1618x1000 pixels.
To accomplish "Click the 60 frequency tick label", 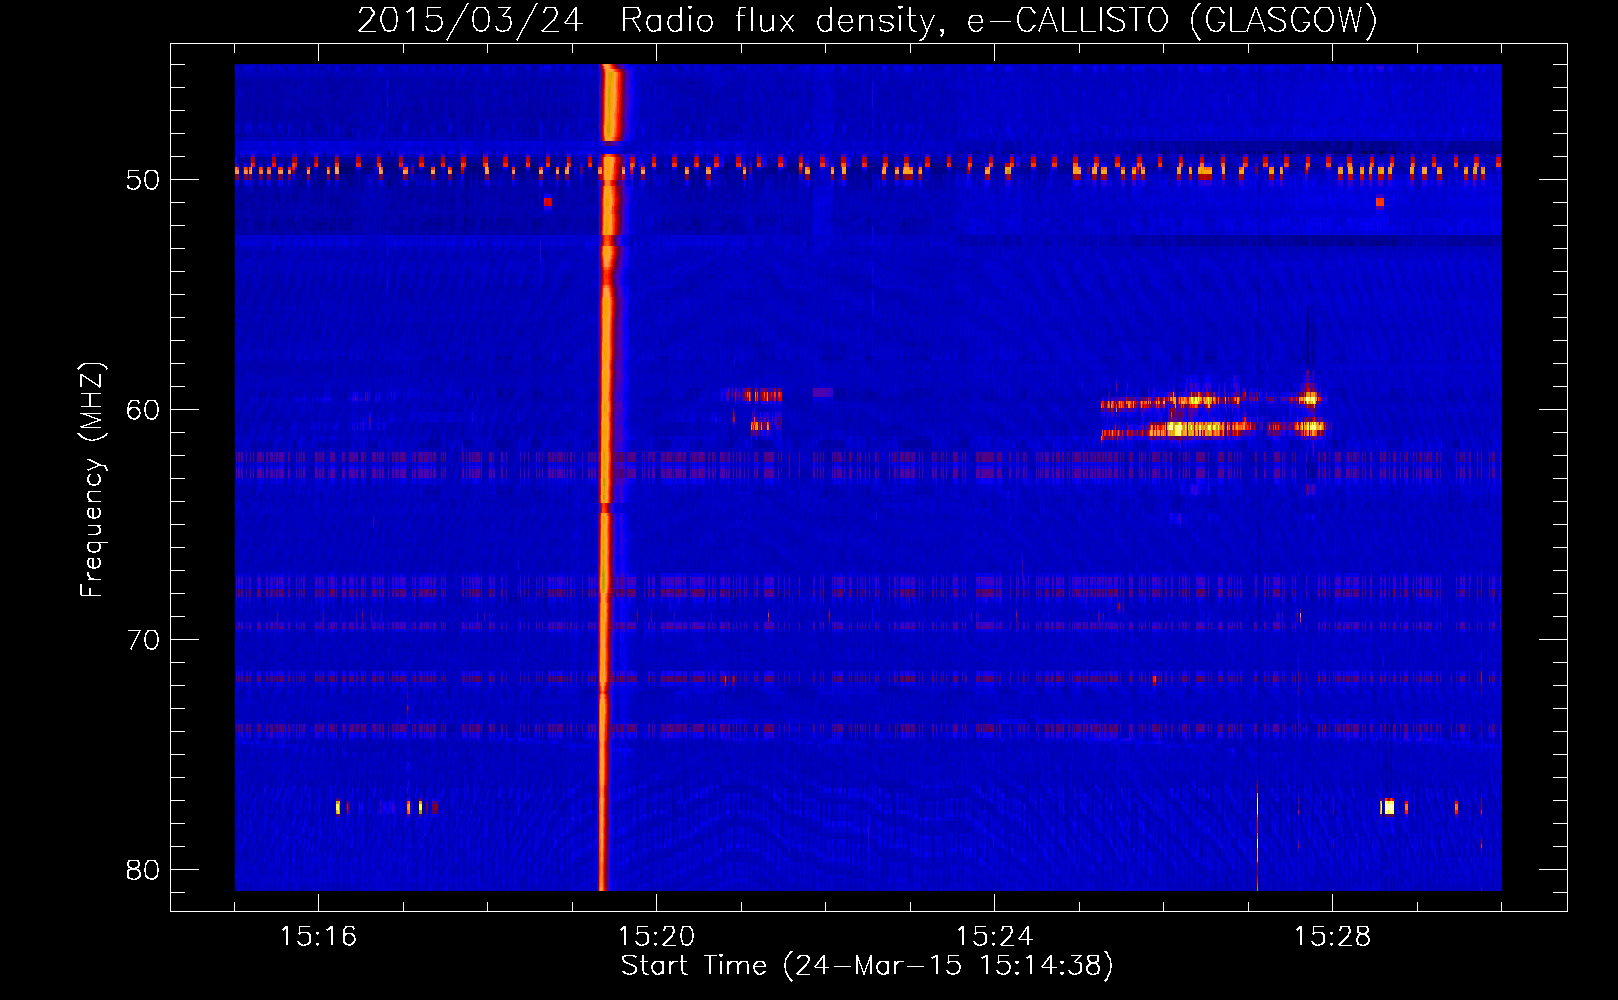I will tap(143, 410).
